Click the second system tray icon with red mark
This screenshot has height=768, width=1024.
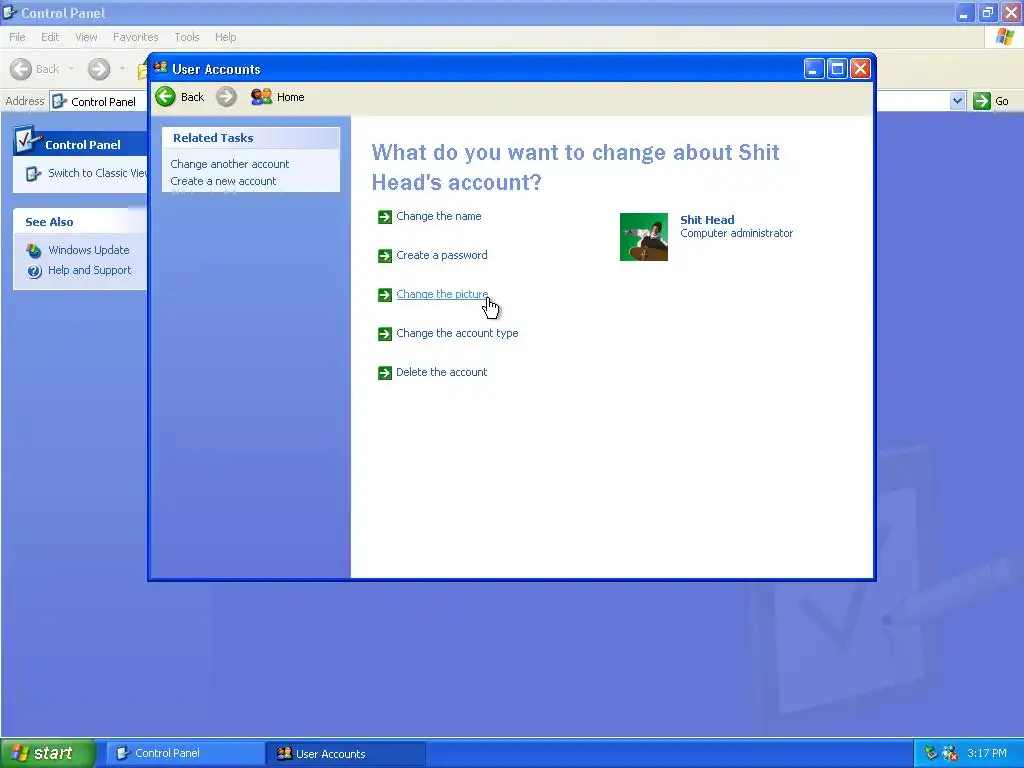pyautogui.click(x=950, y=754)
